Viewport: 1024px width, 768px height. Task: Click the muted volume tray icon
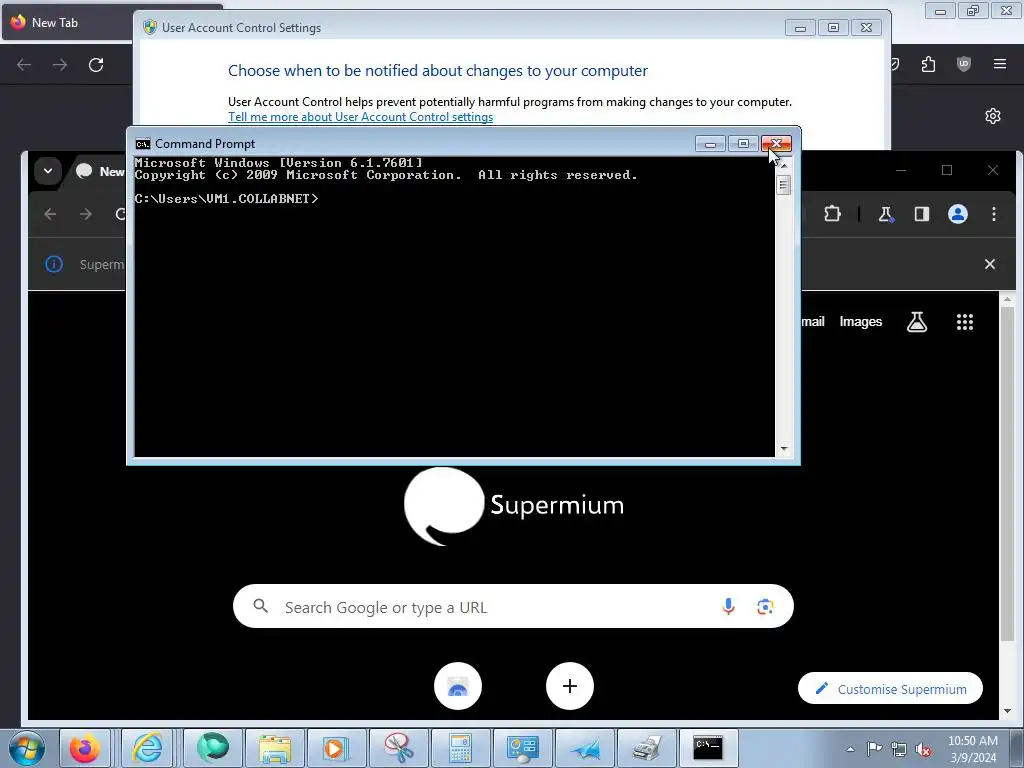923,749
